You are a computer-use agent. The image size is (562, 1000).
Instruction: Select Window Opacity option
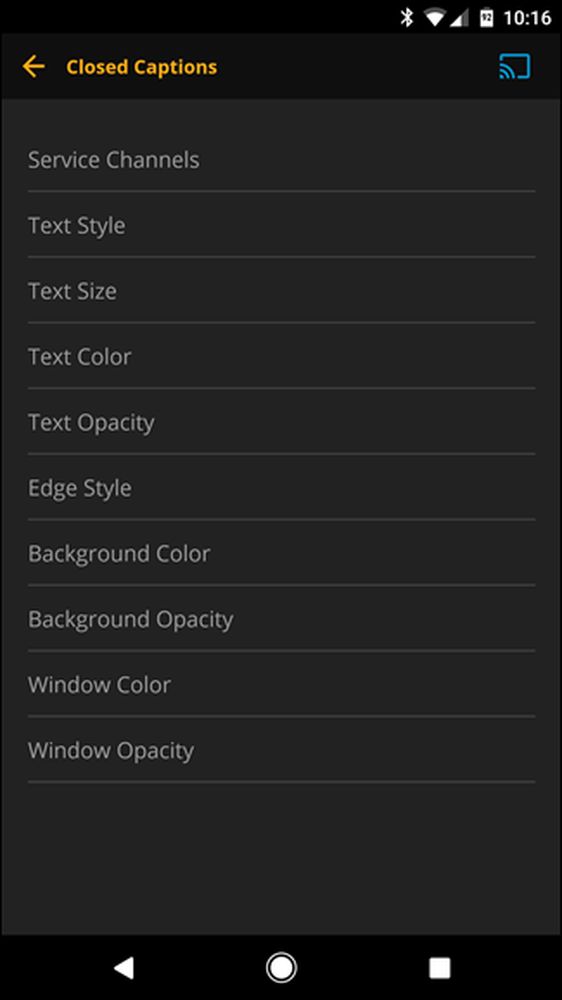coord(281,750)
